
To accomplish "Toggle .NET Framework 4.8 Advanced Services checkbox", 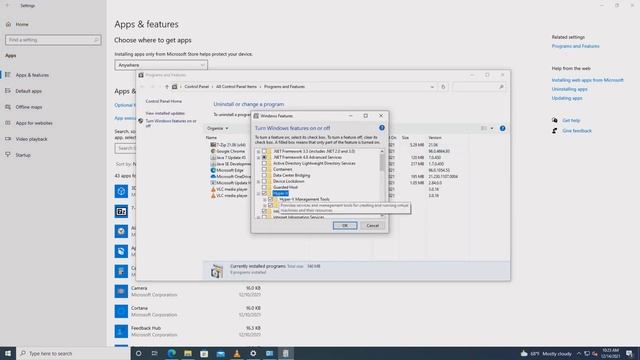I will (x=264, y=157).
